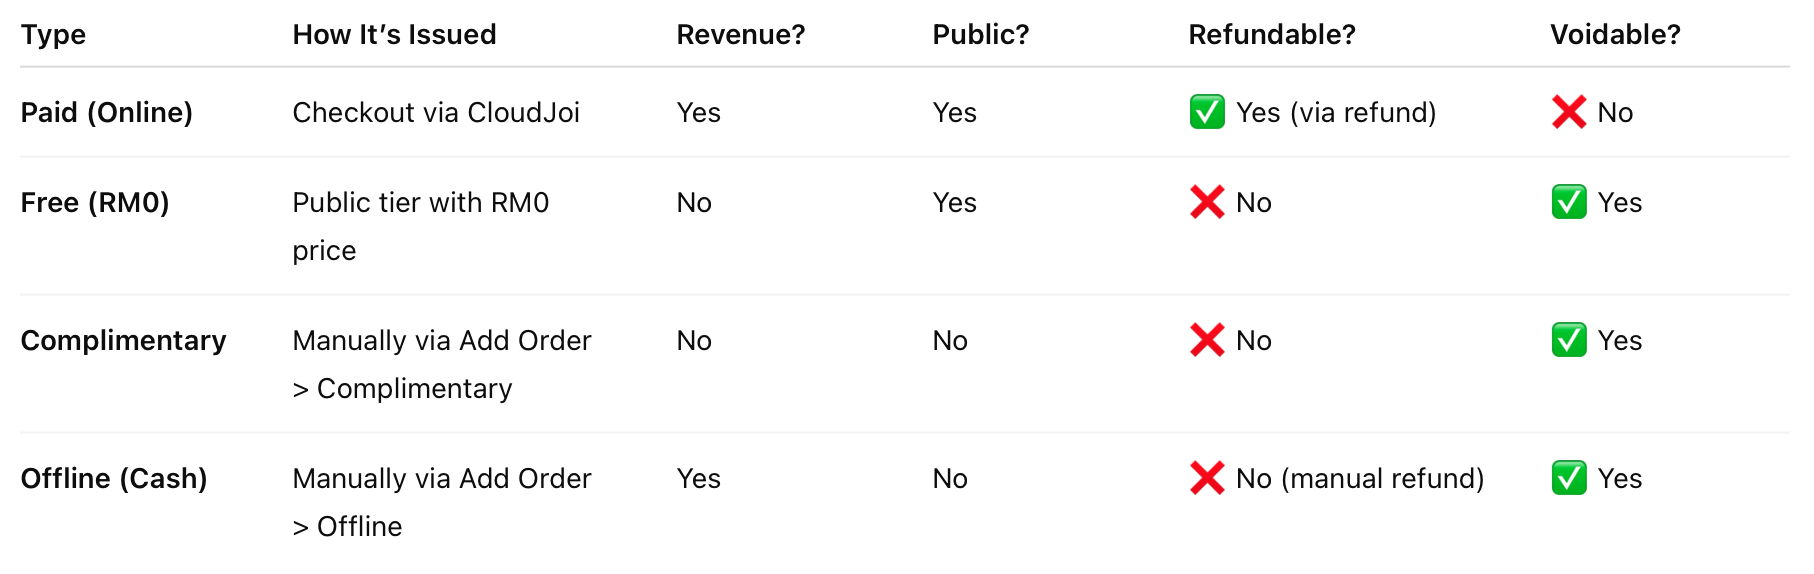1814x574 pixels.
Task: Select the Offline (Cash) row label
Action: [114, 478]
